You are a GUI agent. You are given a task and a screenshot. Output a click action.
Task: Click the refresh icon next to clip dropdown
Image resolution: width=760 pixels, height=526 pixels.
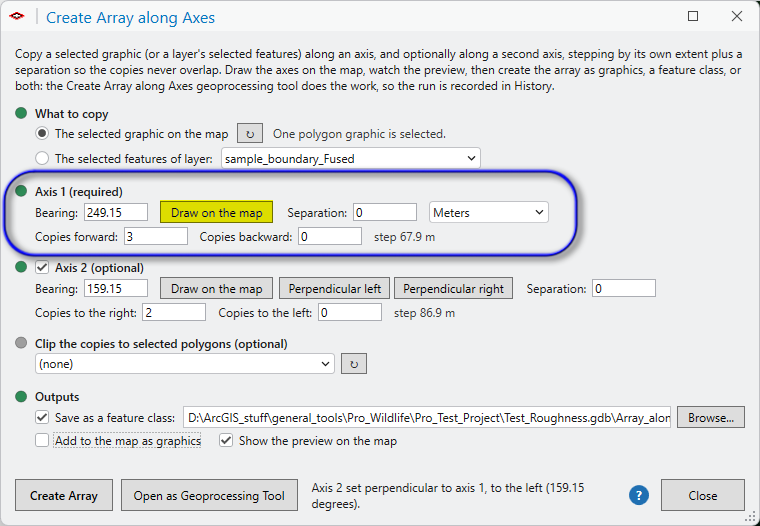pyautogui.click(x=354, y=364)
